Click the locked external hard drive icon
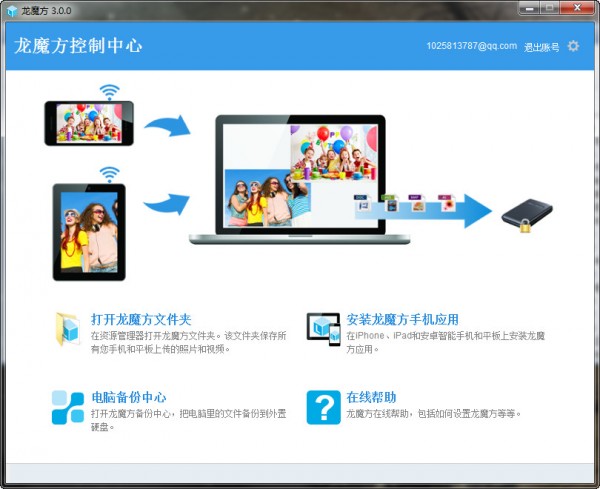The width and height of the screenshot is (600, 489). point(527,215)
